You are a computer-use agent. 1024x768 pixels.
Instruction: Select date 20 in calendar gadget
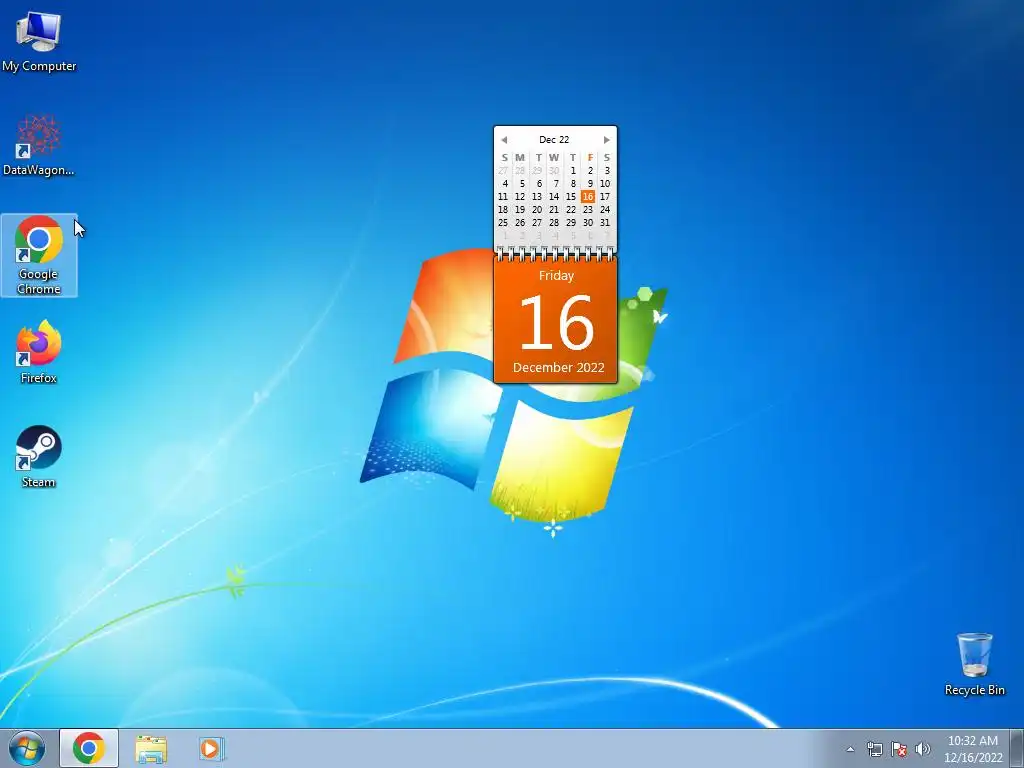(x=537, y=210)
